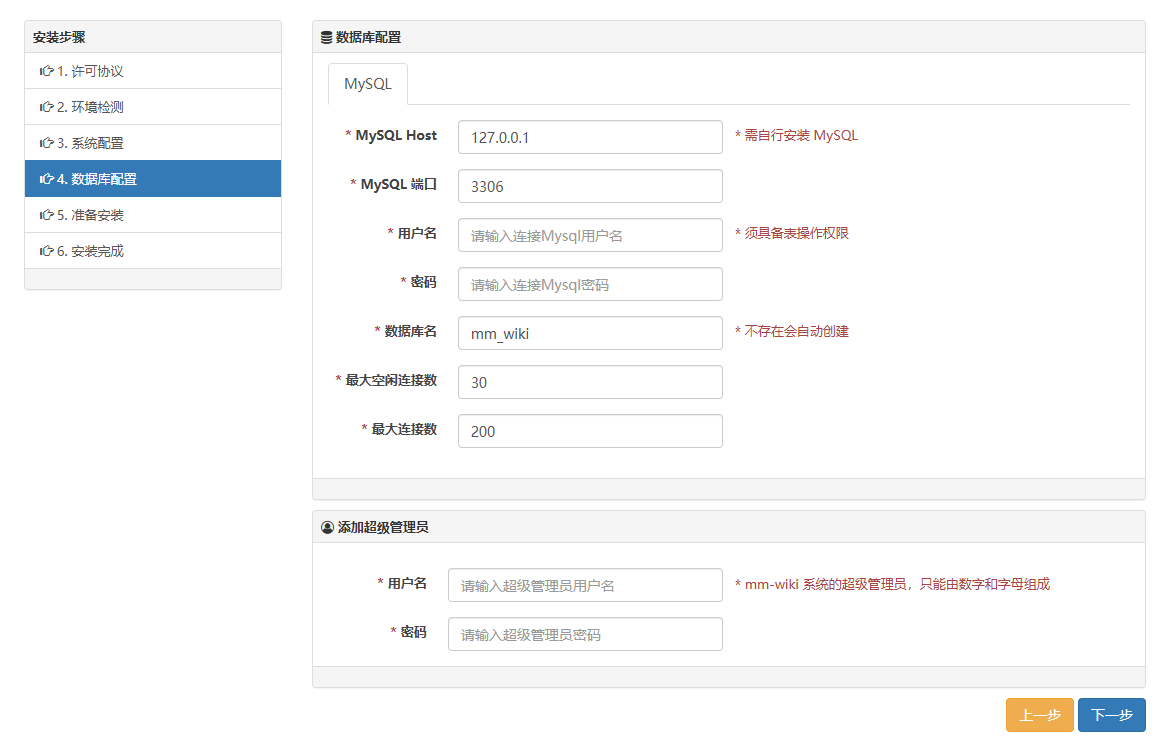Click hand icon beside 数据库配置 step
The width and height of the screenshot is (1159, 744).
[46, 180]
